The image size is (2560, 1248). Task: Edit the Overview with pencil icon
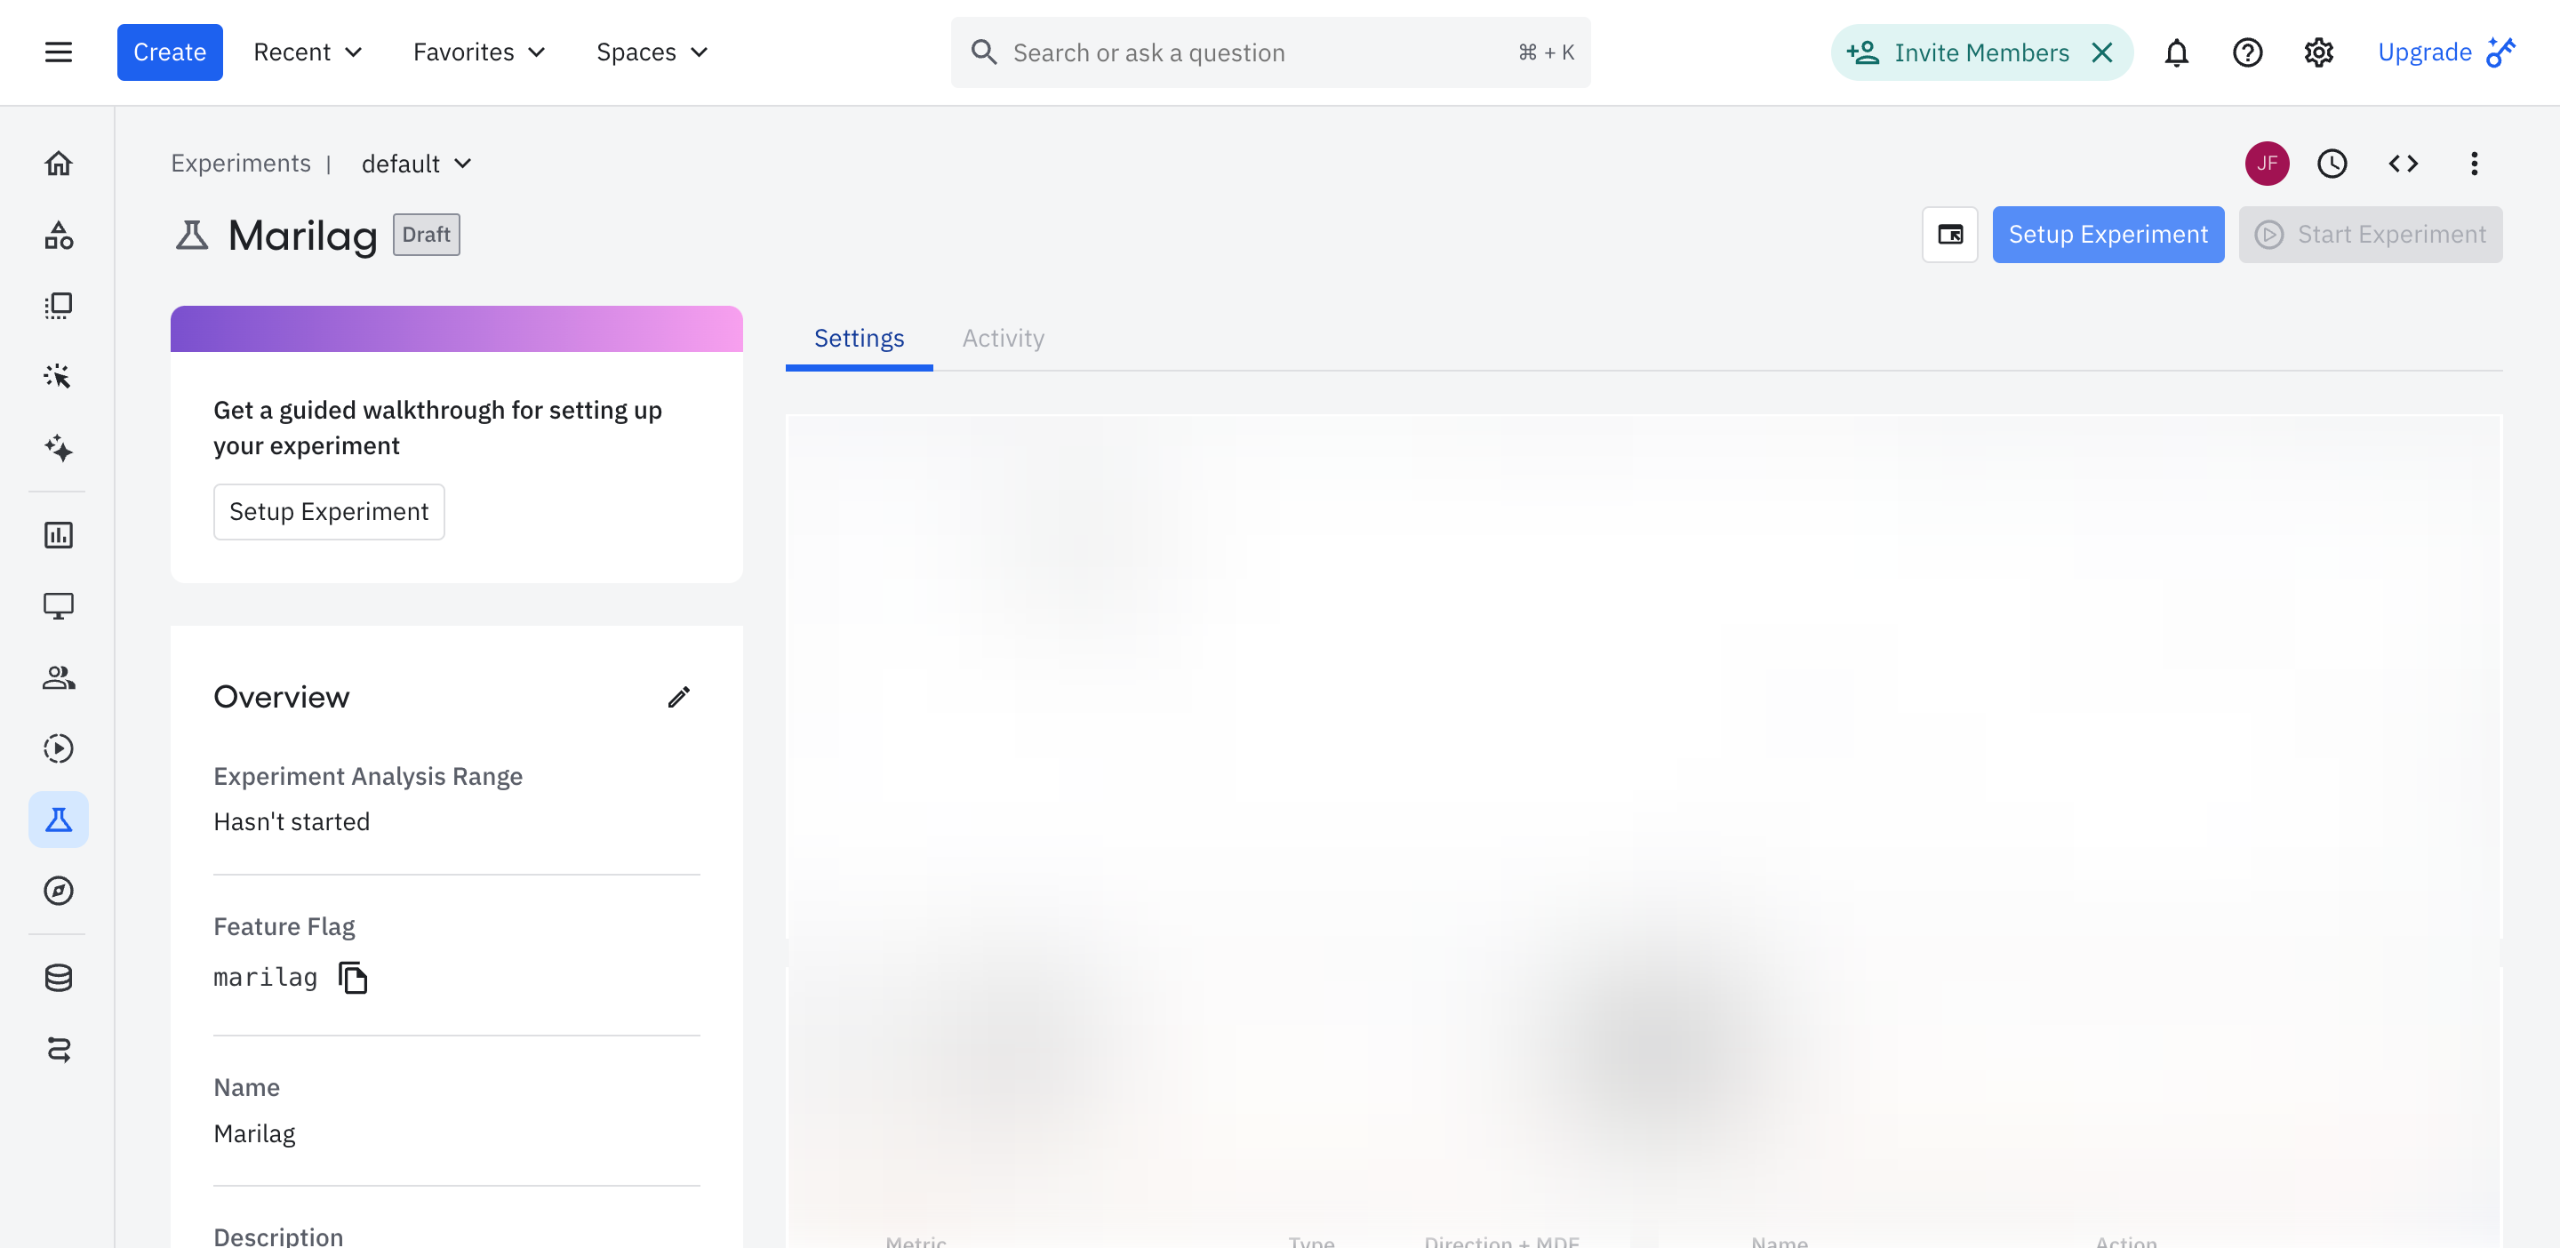pos(679,697)
